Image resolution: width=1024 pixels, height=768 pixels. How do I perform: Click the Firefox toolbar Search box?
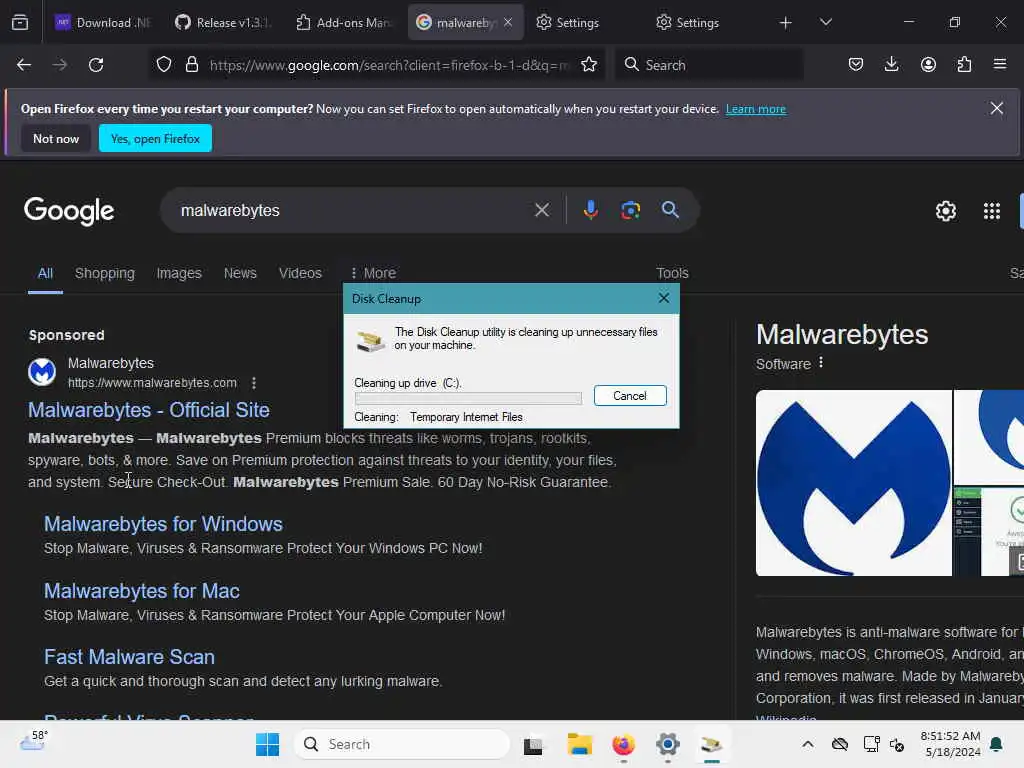point(709,65)
